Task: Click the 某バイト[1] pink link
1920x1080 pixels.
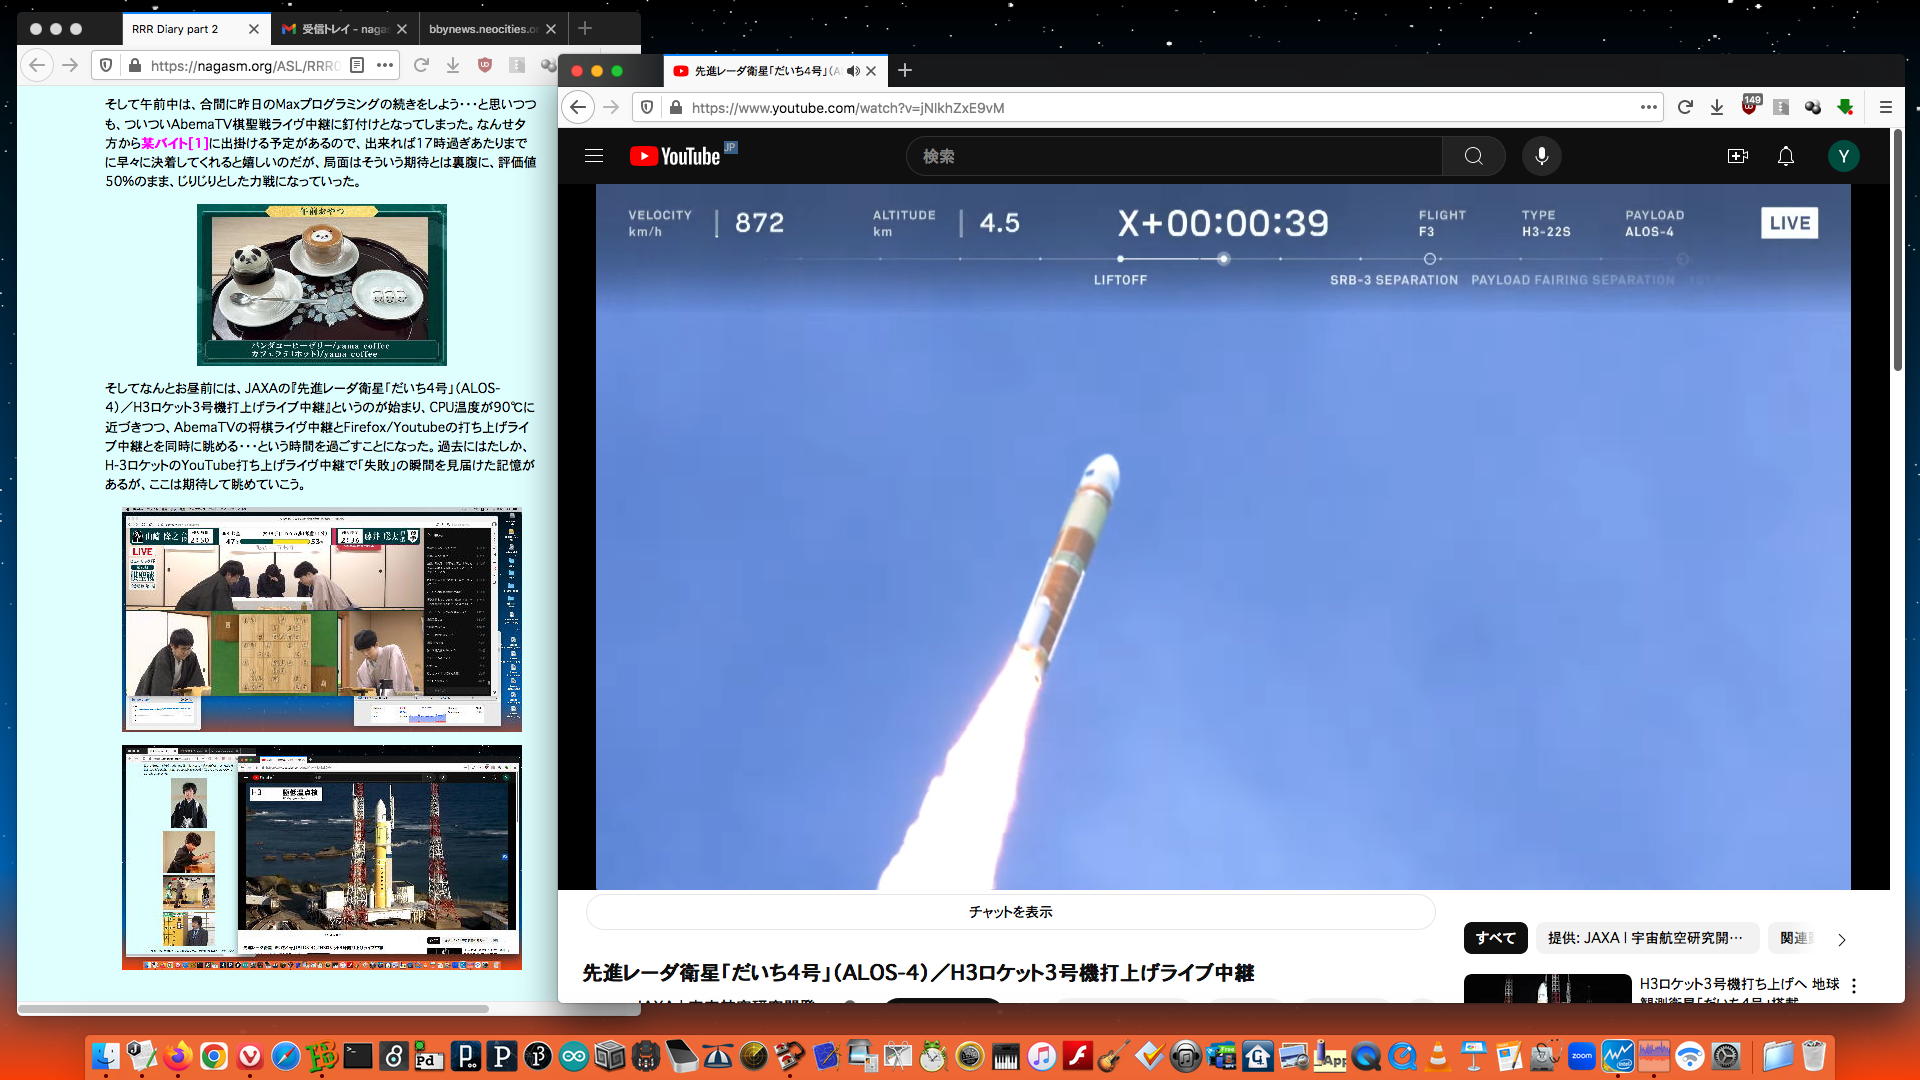Action: click(x=175, y=143)
